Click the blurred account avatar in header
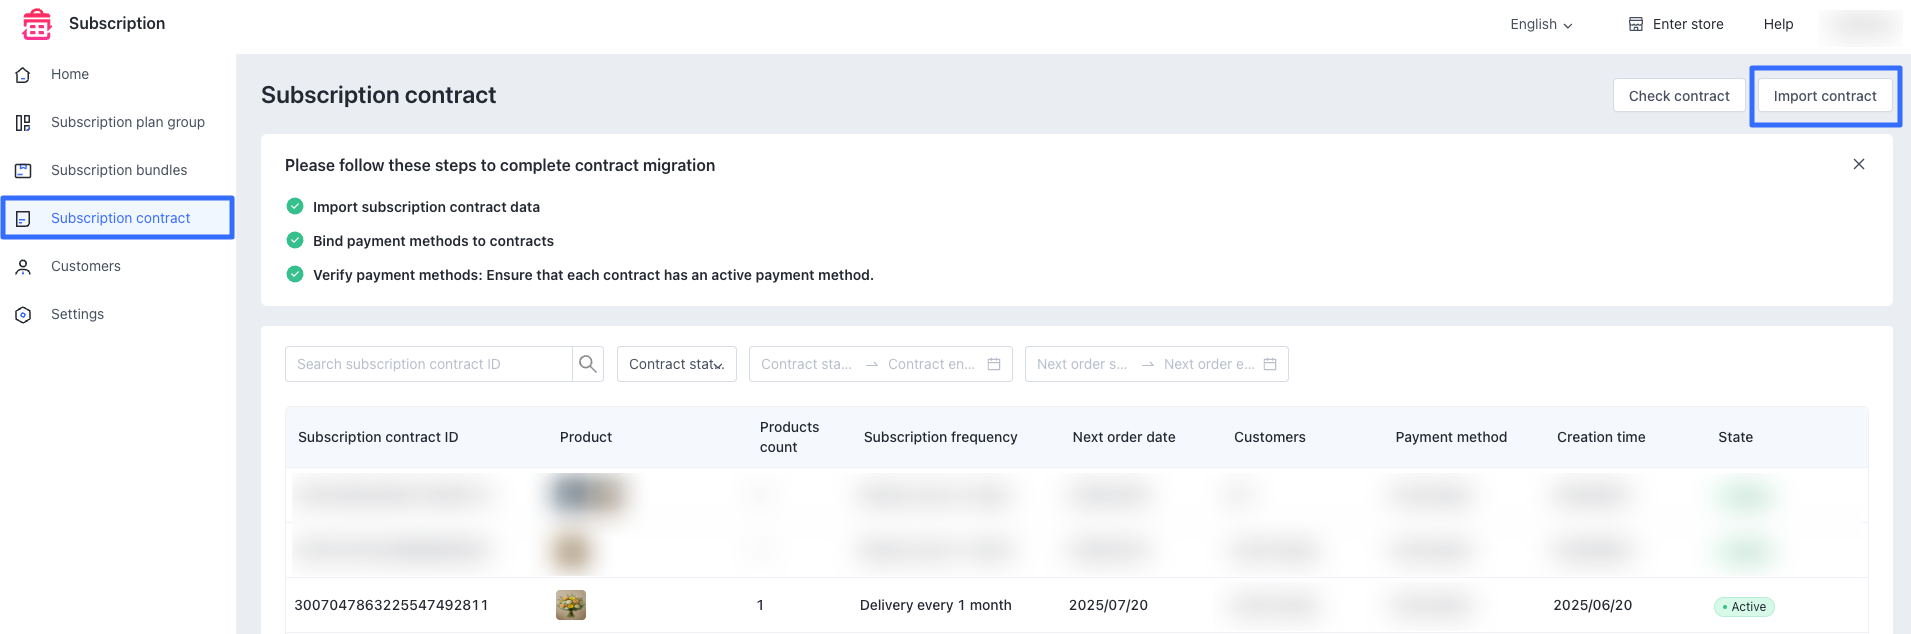The image size is (1911, 634). [1861, 25]
